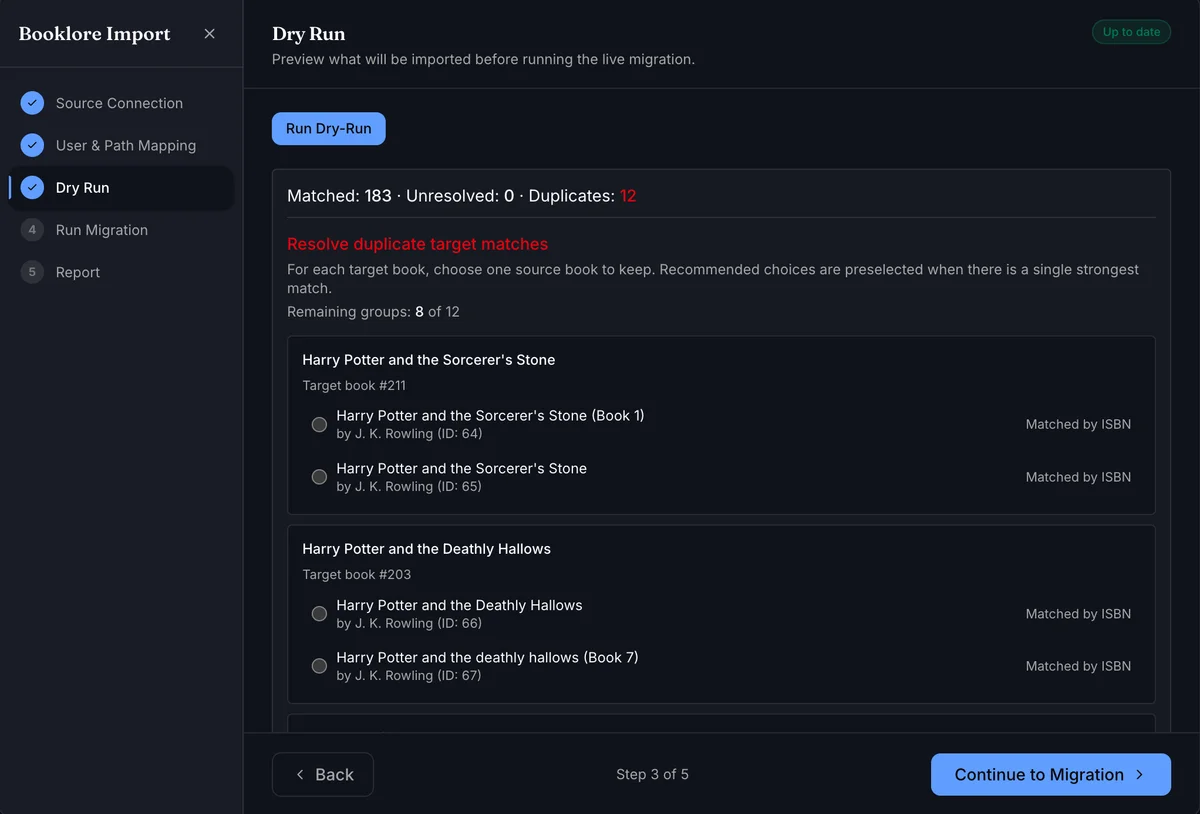1200x814 pixels.
Task: Click the 'Matched: 183' summary text
Action: pos(339,196)
